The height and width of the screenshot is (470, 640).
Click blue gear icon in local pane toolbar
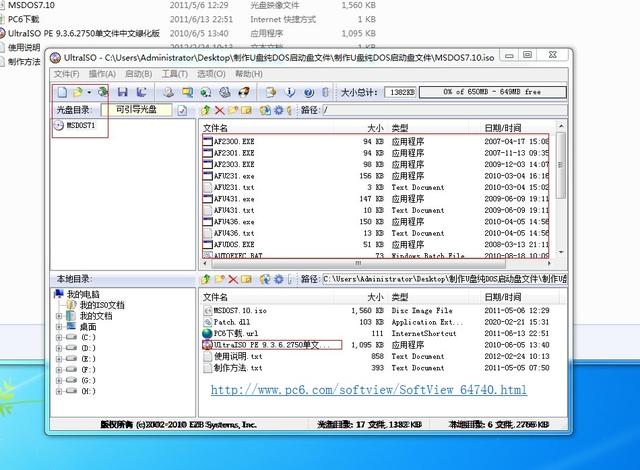pos(278,279)
